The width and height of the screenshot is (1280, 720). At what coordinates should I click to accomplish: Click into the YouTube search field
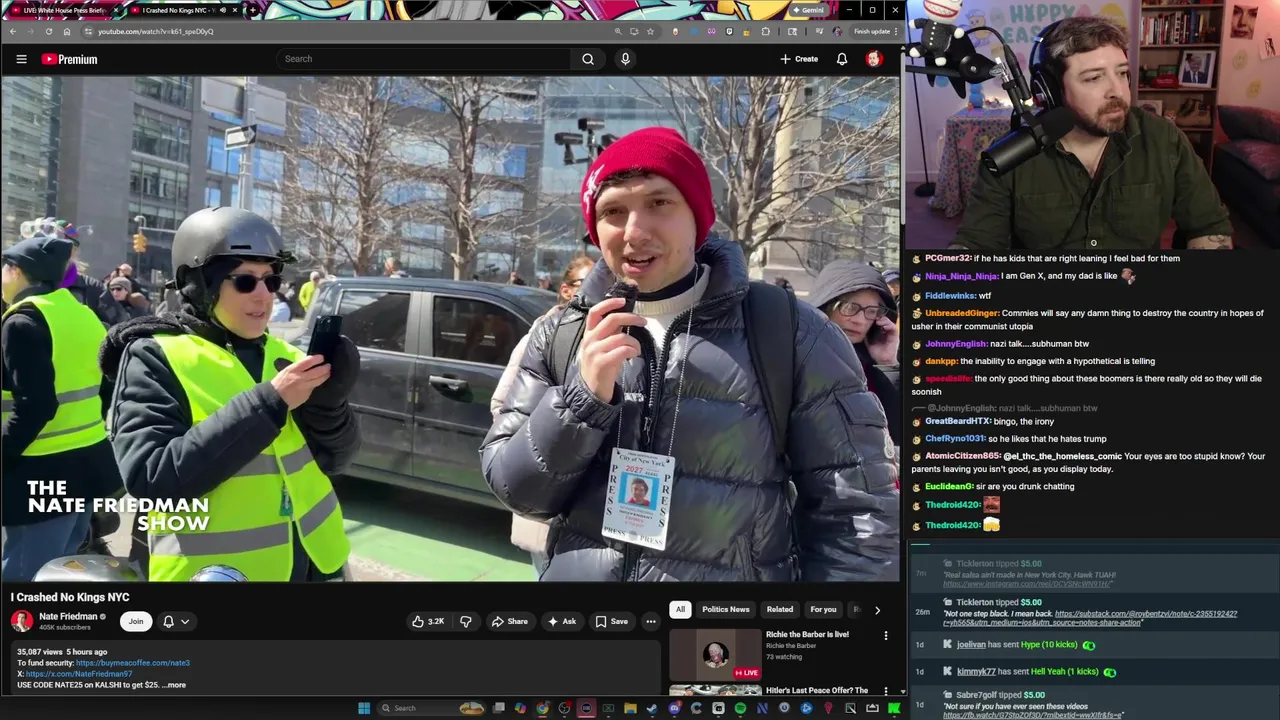[425, 59]
